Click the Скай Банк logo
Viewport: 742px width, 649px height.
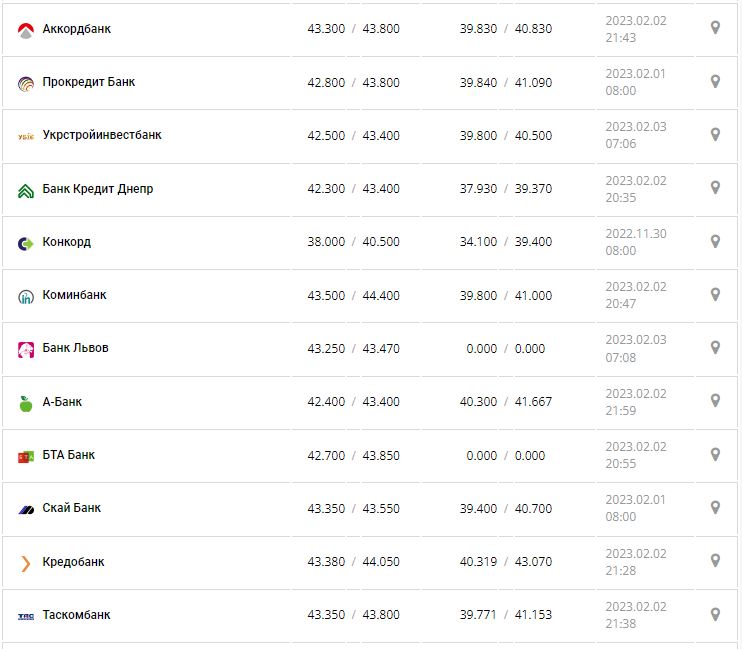coord(26,509)
